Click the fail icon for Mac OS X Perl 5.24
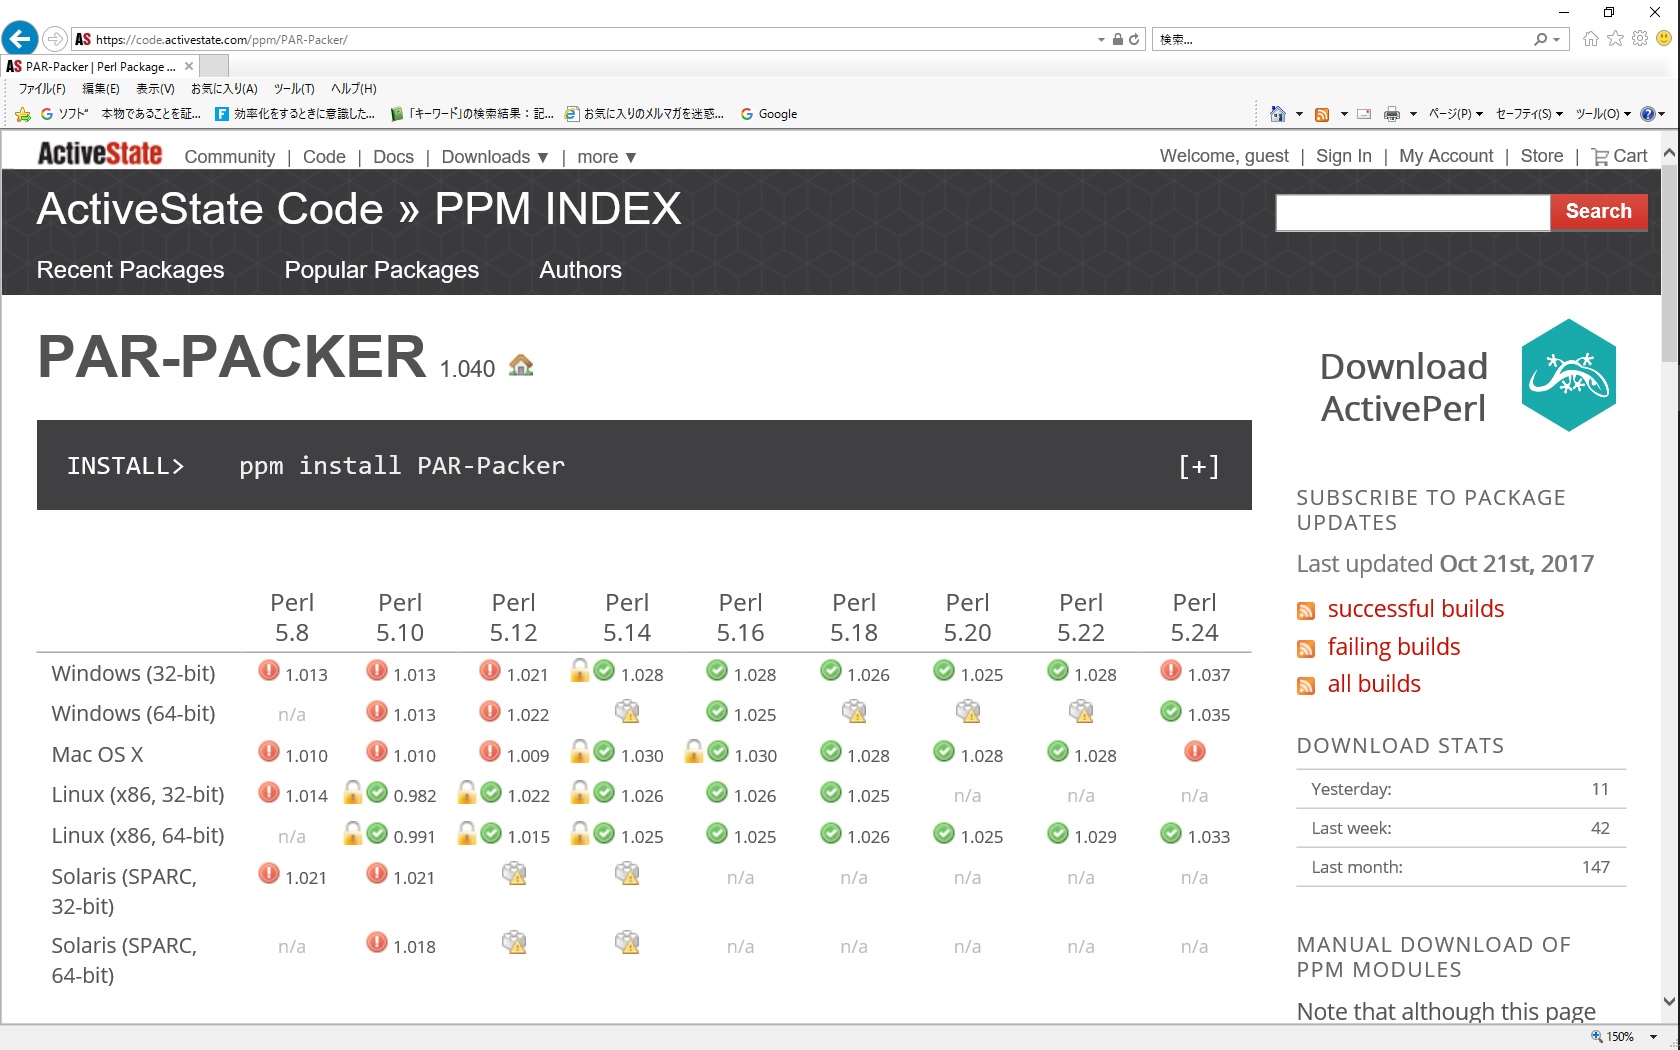This screenshot has width=1680, height=1050. point(1195,751)
